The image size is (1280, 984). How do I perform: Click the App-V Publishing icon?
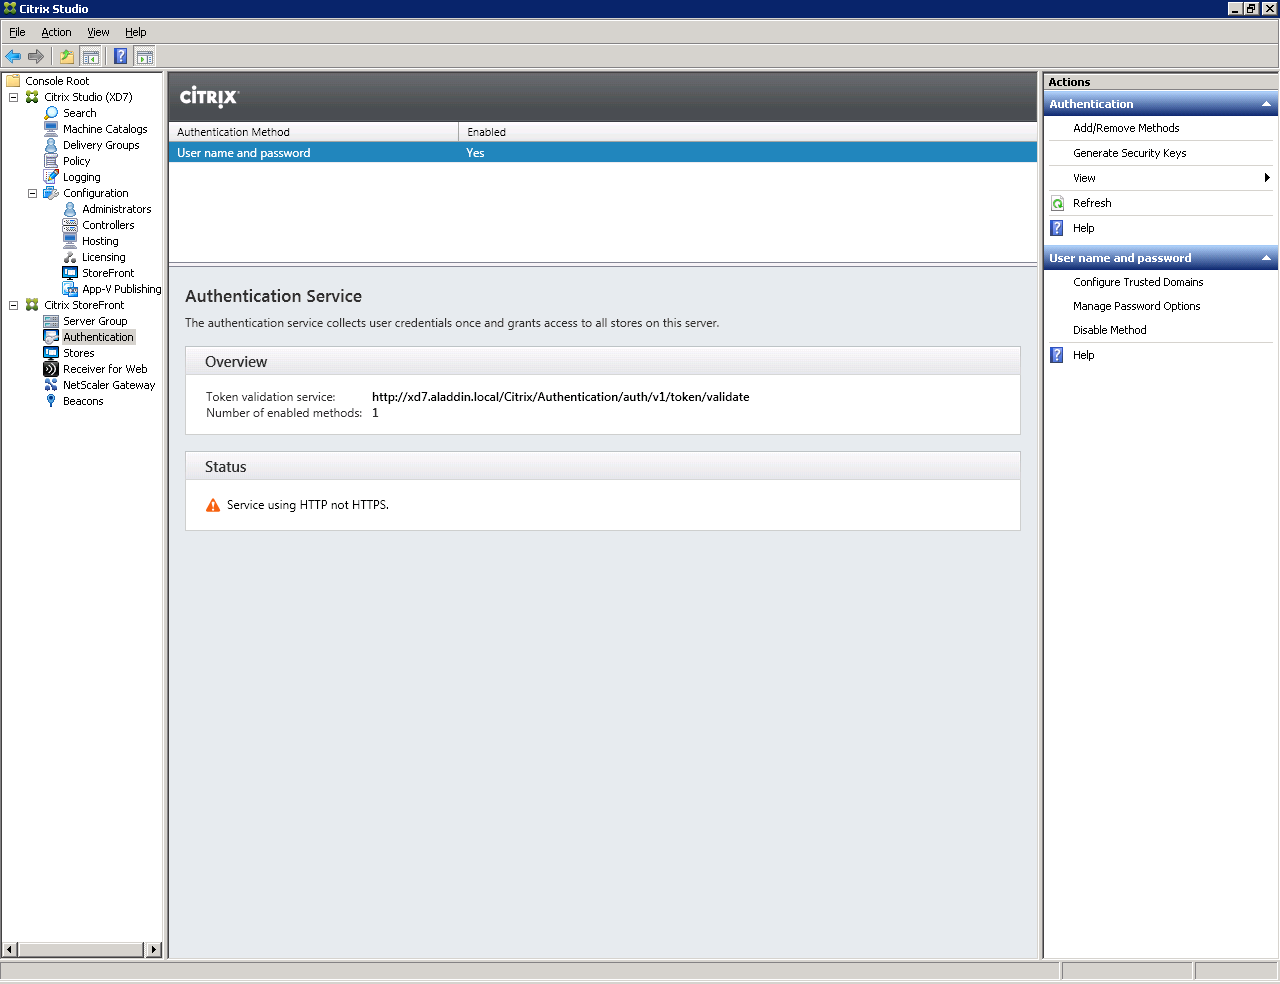[70, 289]
